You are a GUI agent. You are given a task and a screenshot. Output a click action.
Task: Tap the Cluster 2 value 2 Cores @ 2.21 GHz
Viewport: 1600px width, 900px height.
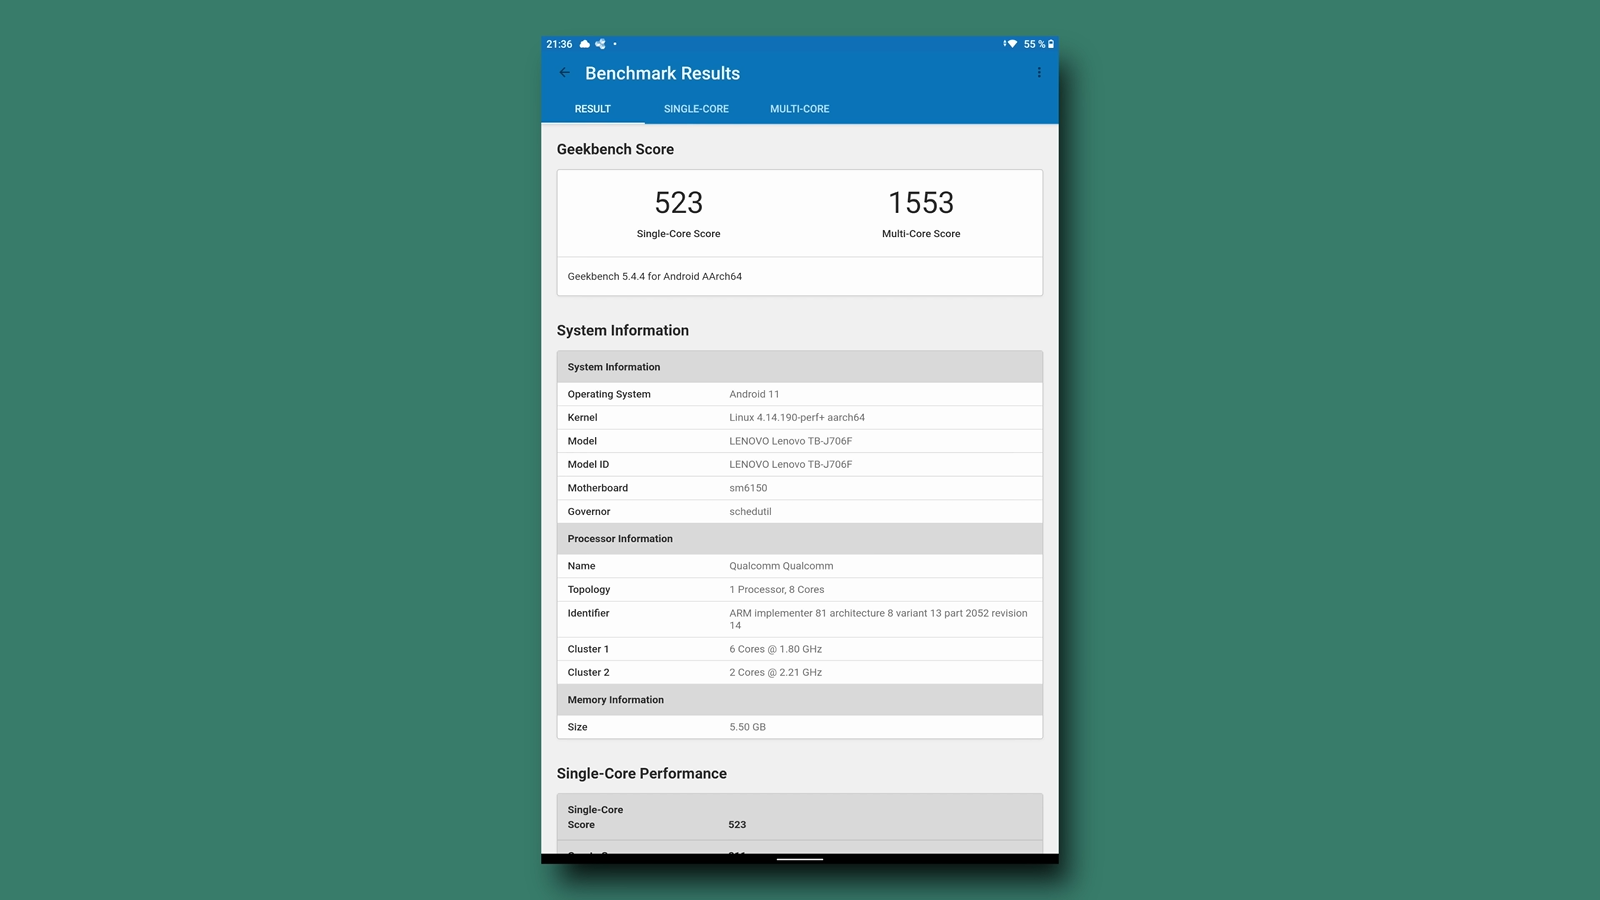pyautogui.click(x=776, y=673)
